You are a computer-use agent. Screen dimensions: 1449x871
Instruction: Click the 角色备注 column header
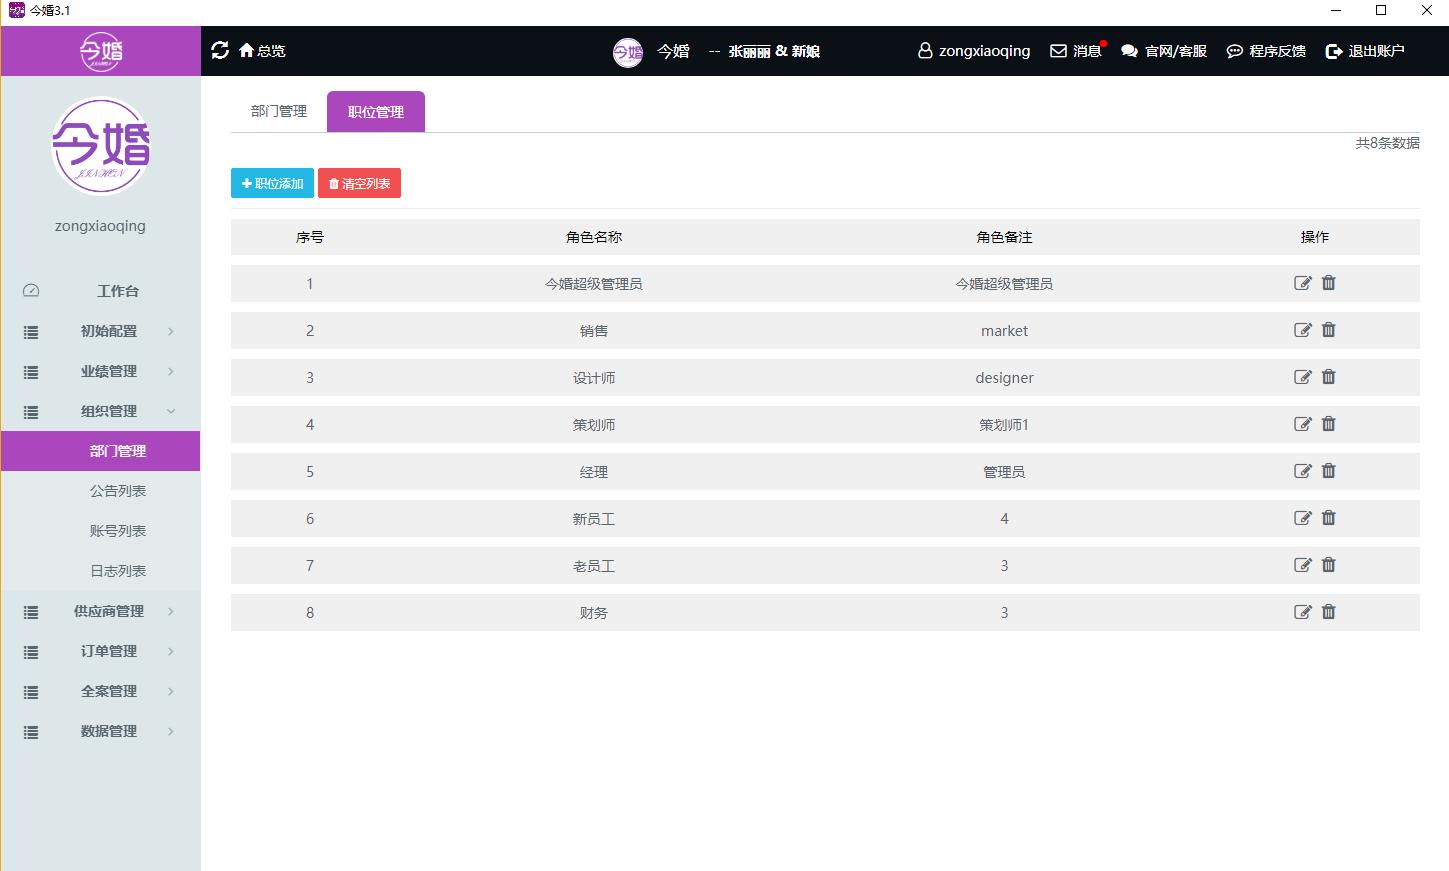tap(1004, 237)
